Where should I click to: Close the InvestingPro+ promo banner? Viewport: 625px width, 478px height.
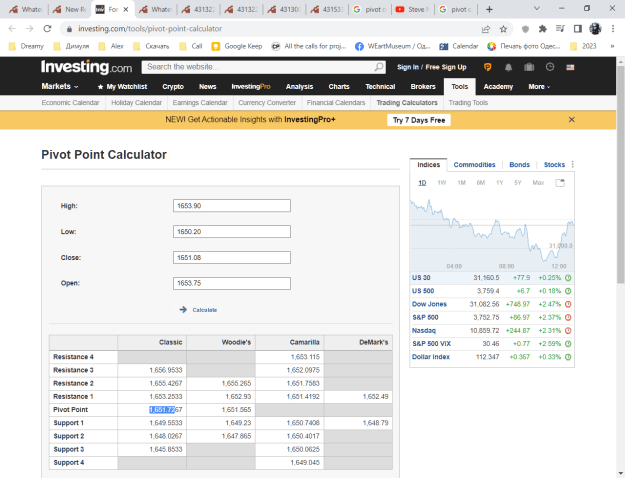pyautogui.click(x=572, y=120)
